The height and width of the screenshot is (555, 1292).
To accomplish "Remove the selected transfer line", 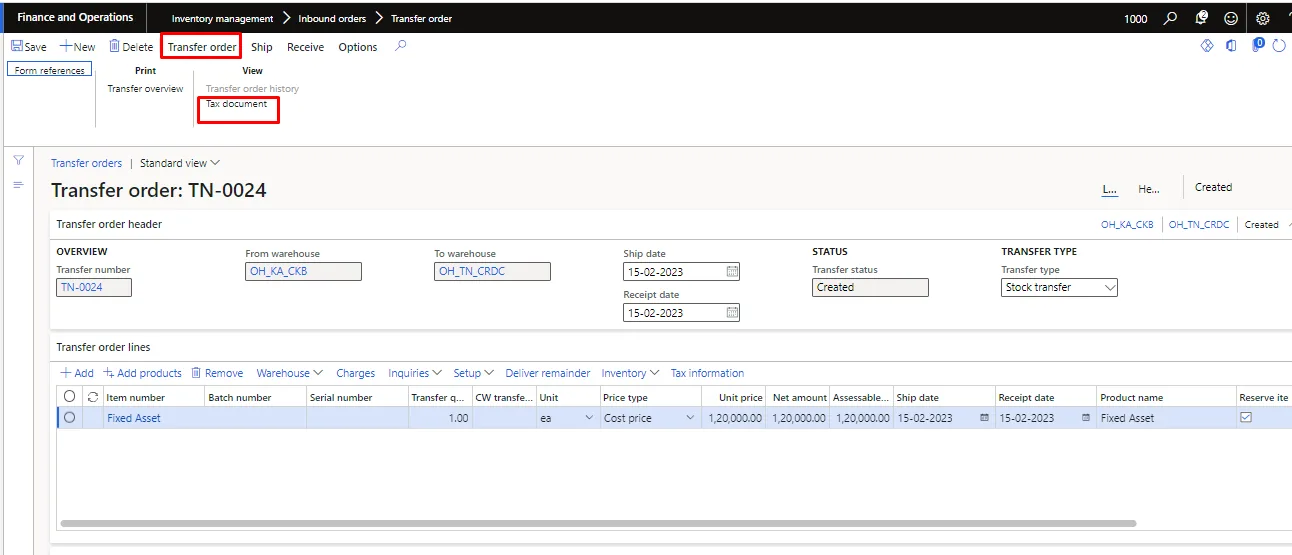I will point(217,373).
